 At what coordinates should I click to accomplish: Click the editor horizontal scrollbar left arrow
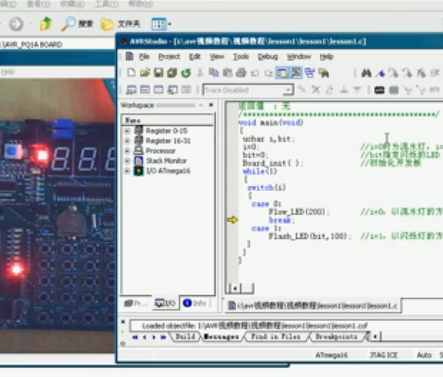point(235,288)
